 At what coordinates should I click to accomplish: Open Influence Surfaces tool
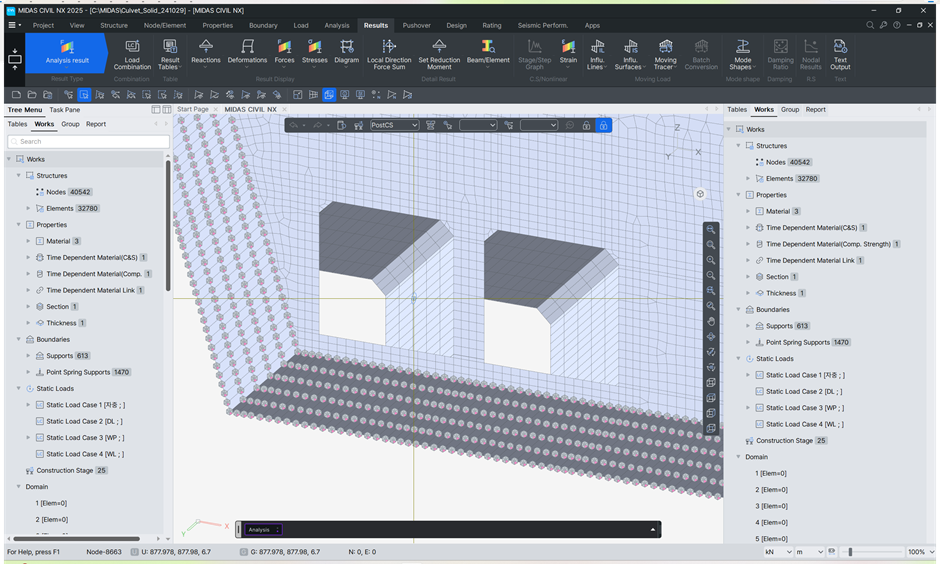pos(630,55)
